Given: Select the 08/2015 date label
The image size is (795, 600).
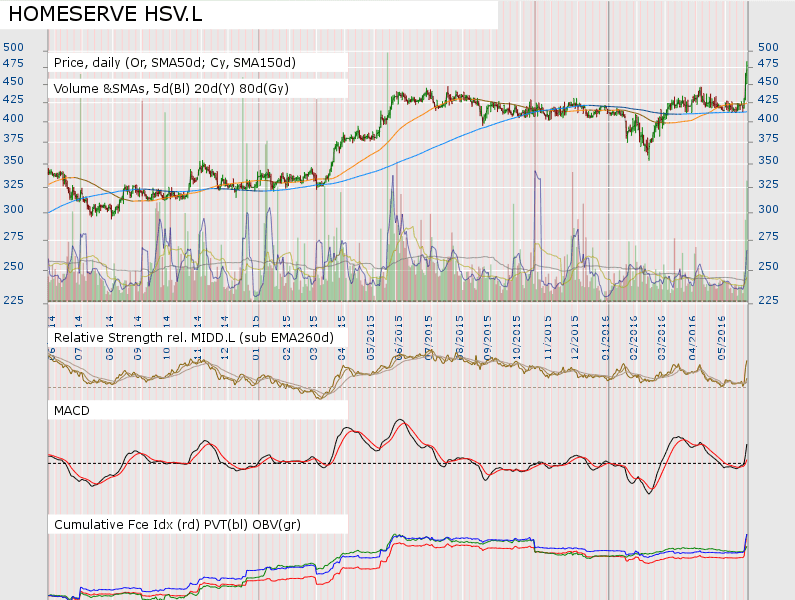Looking at the screenshot, I should pos(459,338).
